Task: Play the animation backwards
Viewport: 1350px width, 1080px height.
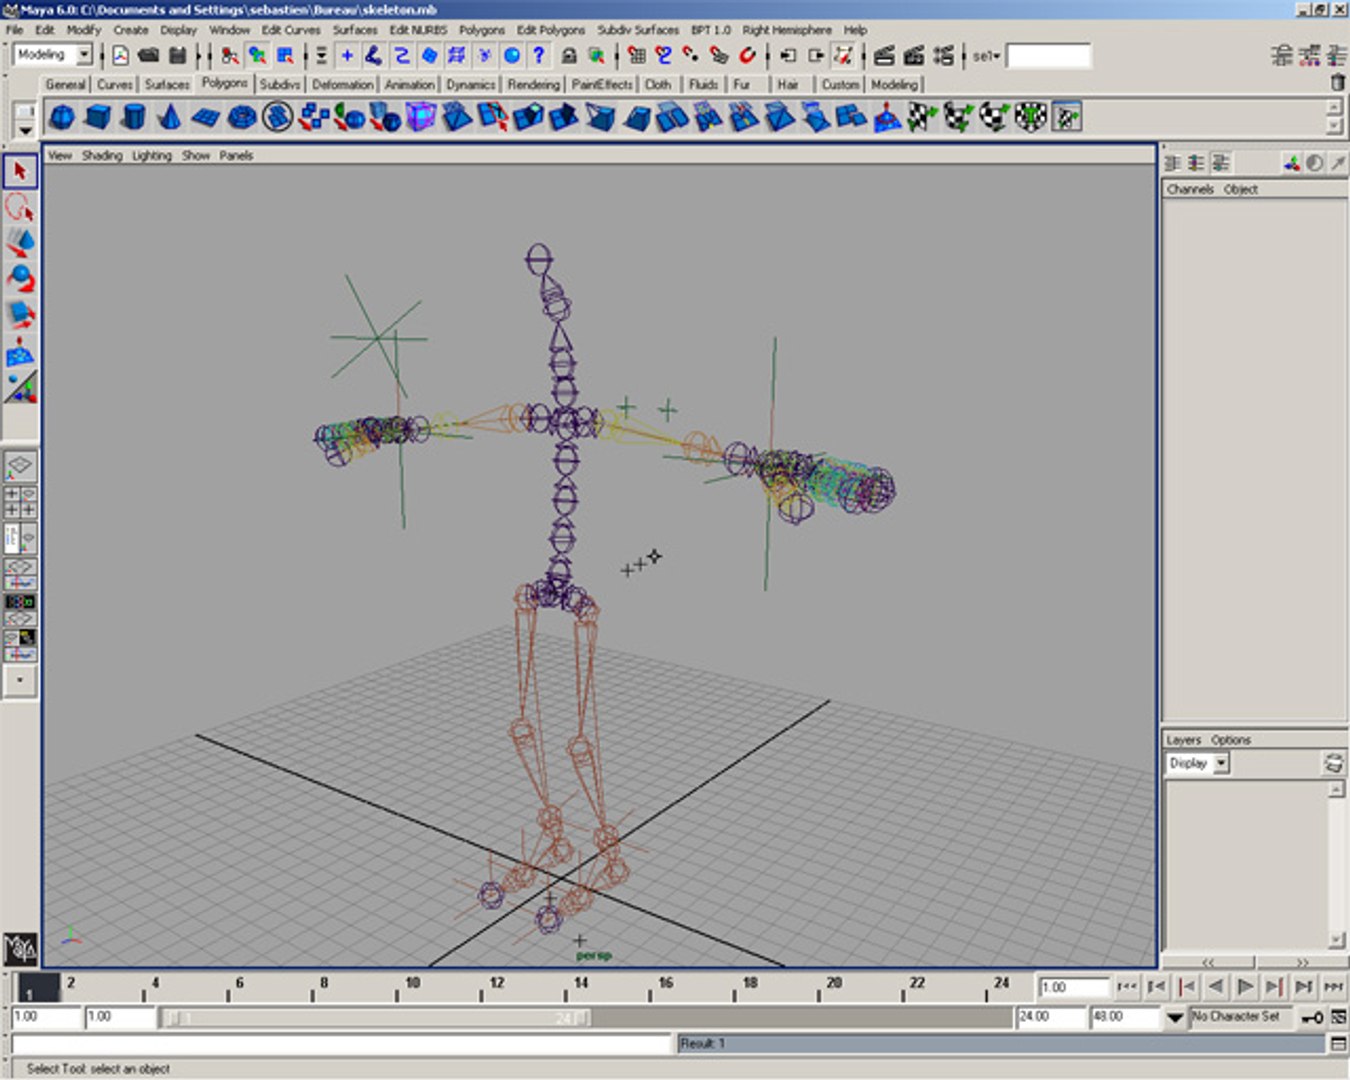Action: pos(1215,987)
